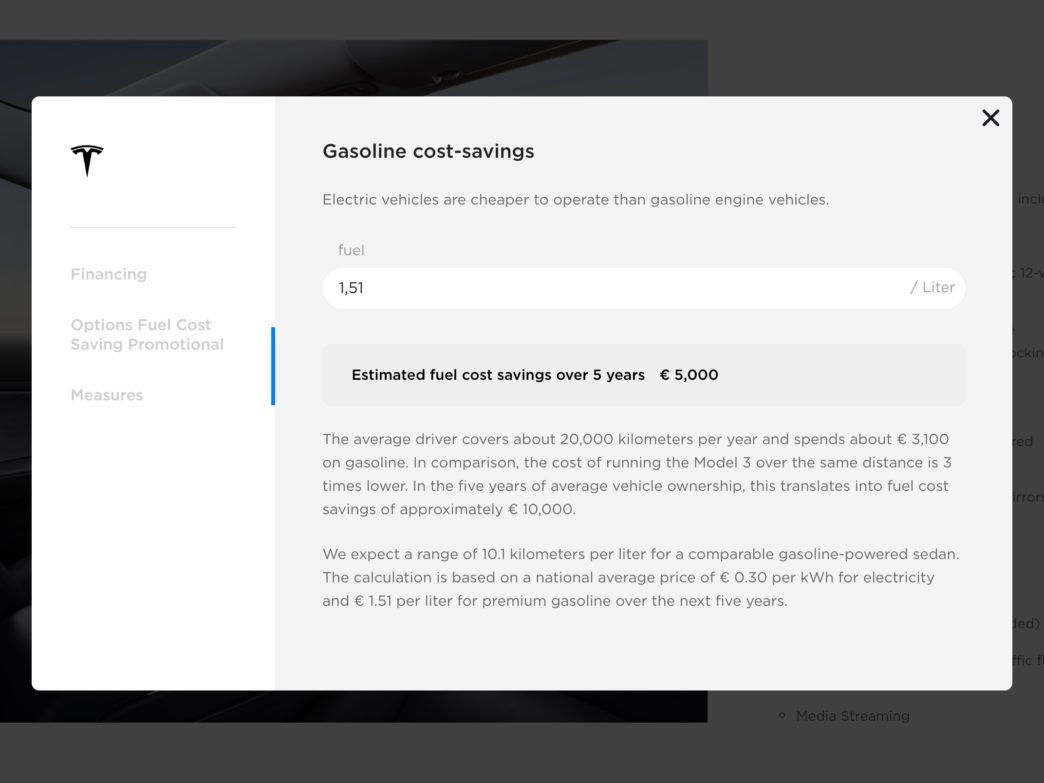Click the paragraph mentioning 10.1 kilometers per liter
Image resolution: width=1044 pixels, height=783 pixels.
coord(641,577)
